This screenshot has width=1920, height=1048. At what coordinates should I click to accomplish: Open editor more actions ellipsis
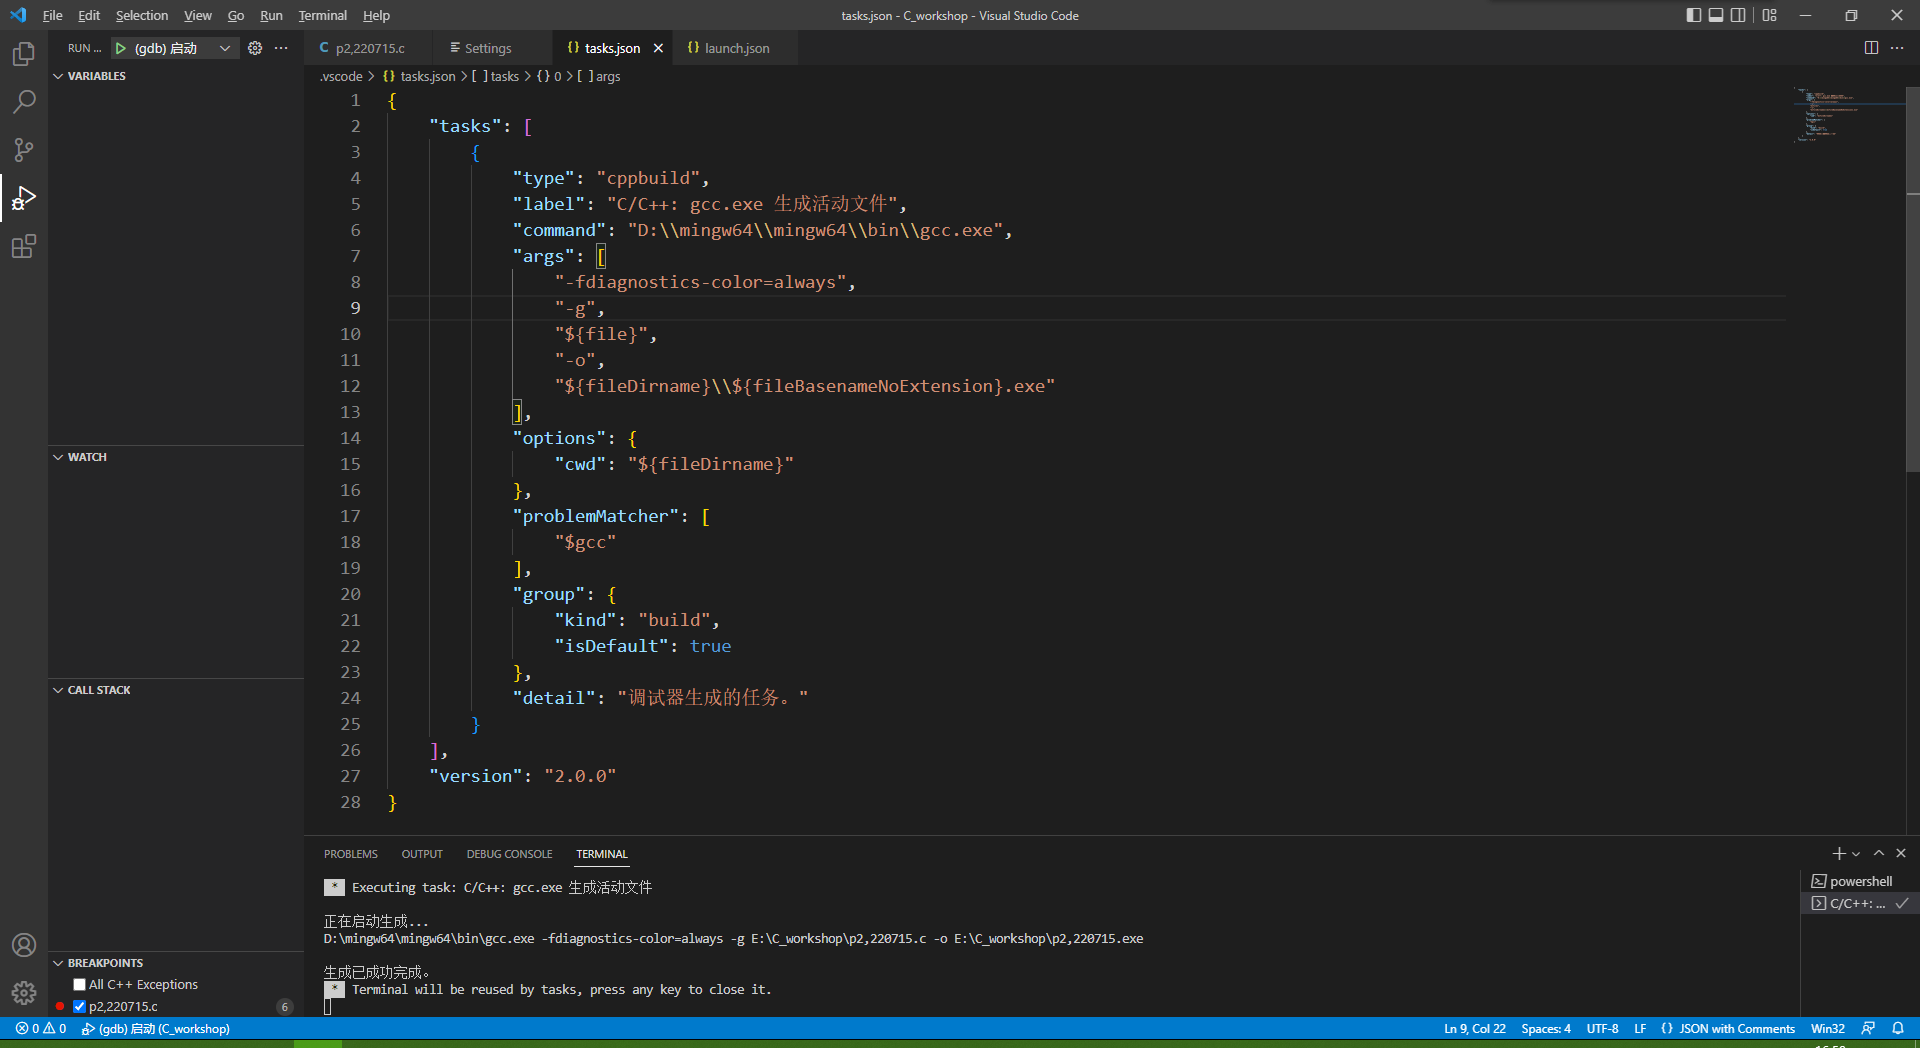click(1897, 48)
